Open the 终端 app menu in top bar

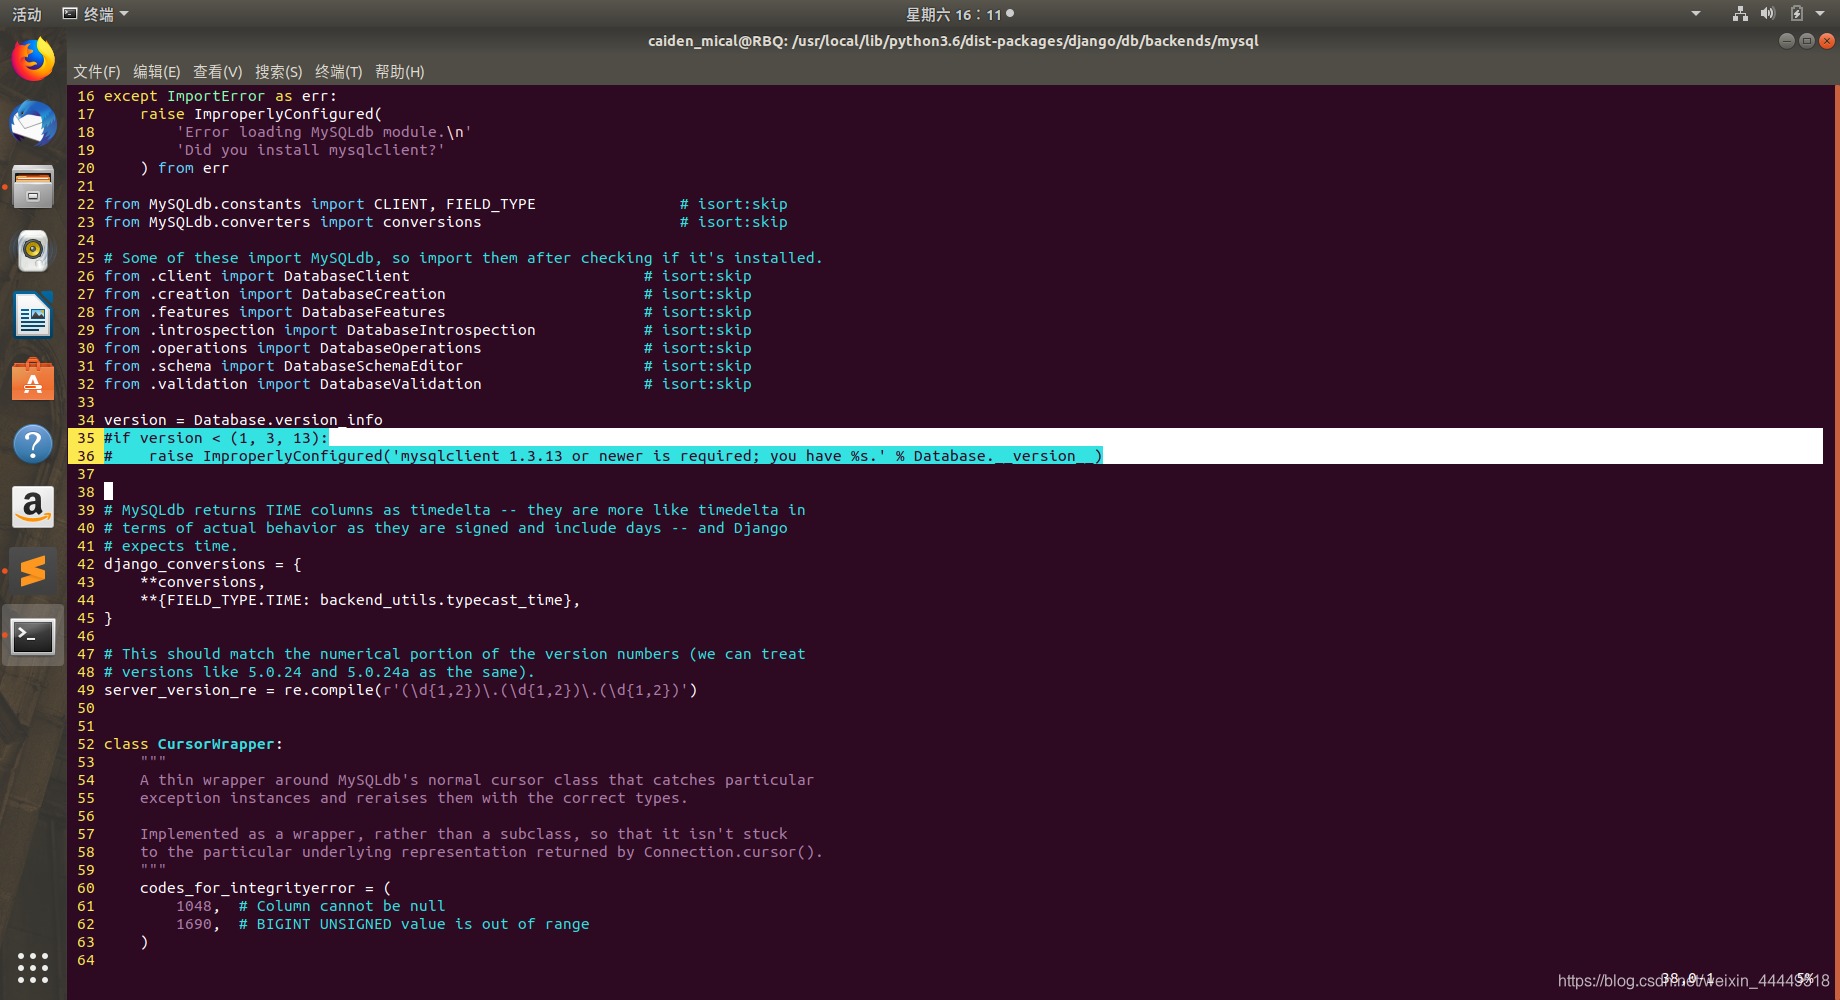[96, 14]
